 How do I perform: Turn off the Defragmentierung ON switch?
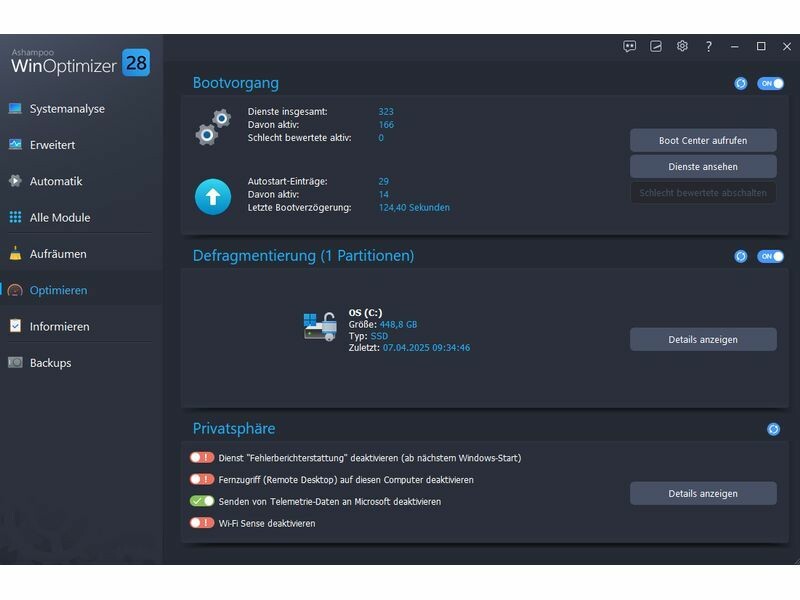[770, 256]
